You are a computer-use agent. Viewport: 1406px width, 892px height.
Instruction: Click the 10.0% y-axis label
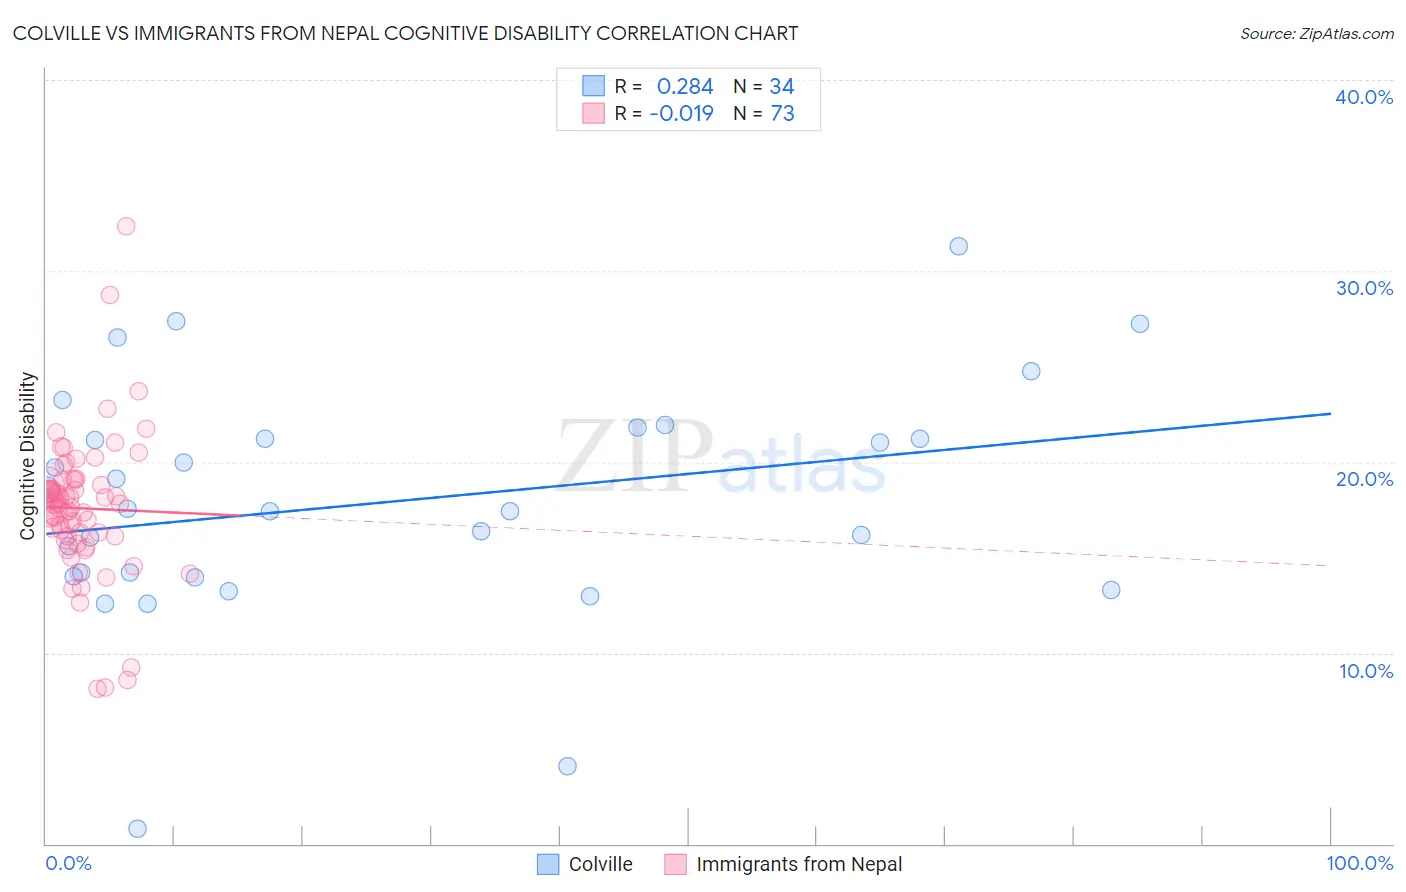click(x=1366, y=671)
